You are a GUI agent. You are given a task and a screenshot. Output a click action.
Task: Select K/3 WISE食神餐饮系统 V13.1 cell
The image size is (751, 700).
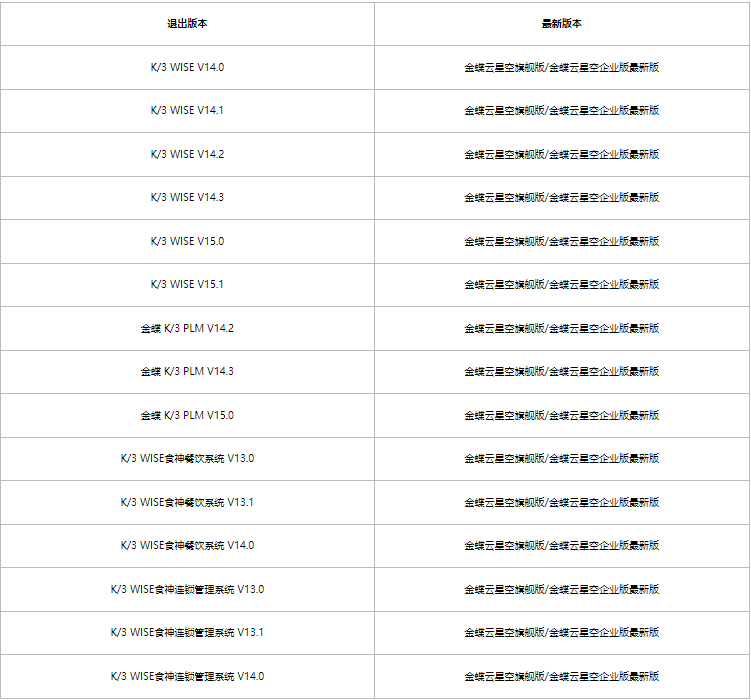pyautogui.click(x=187, y=502)
